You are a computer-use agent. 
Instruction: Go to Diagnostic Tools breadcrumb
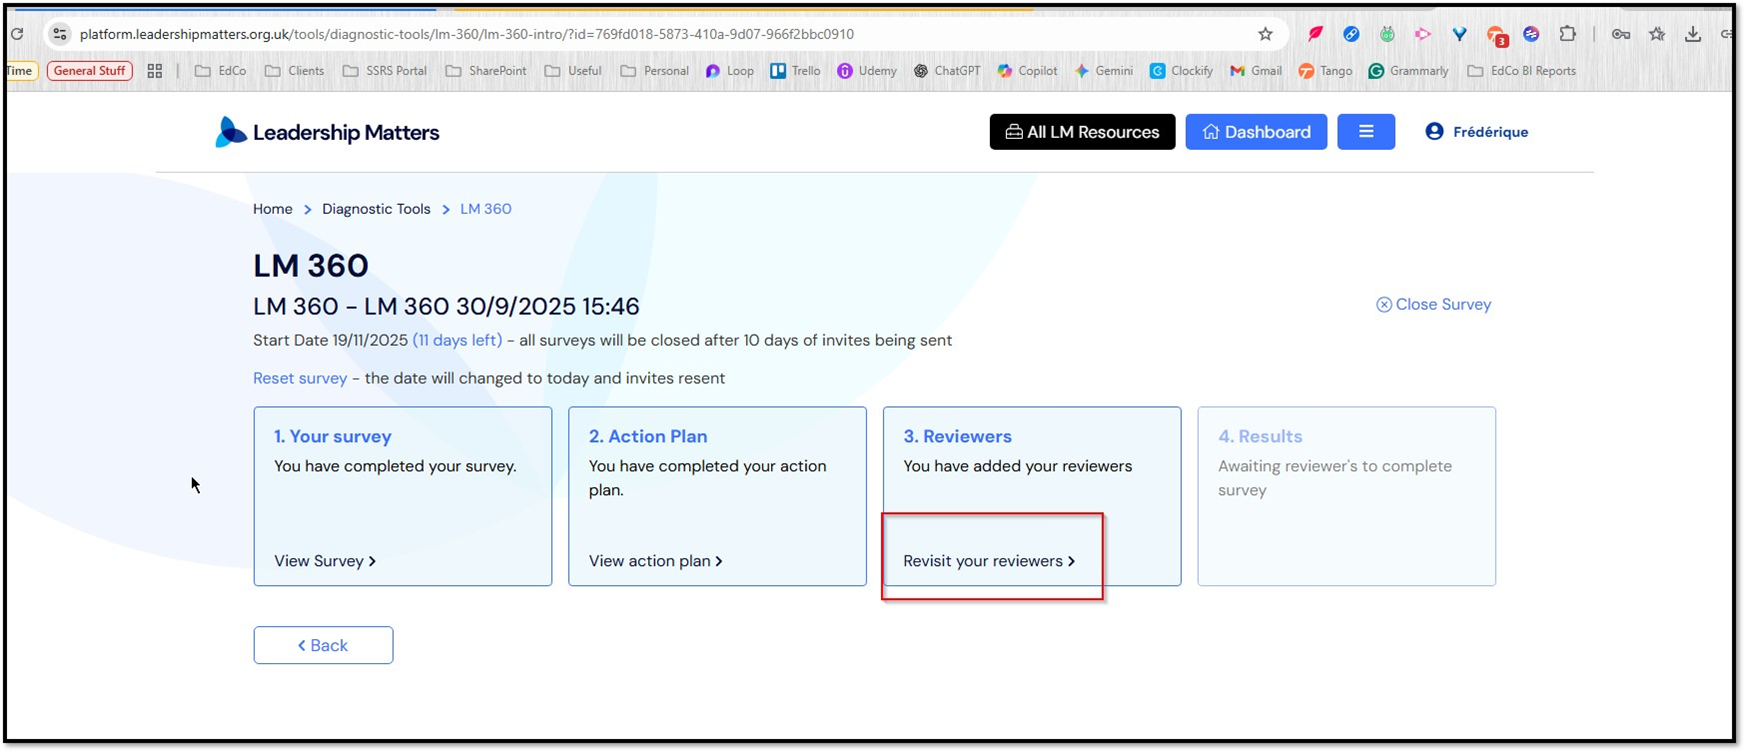[x=376, y=209]
